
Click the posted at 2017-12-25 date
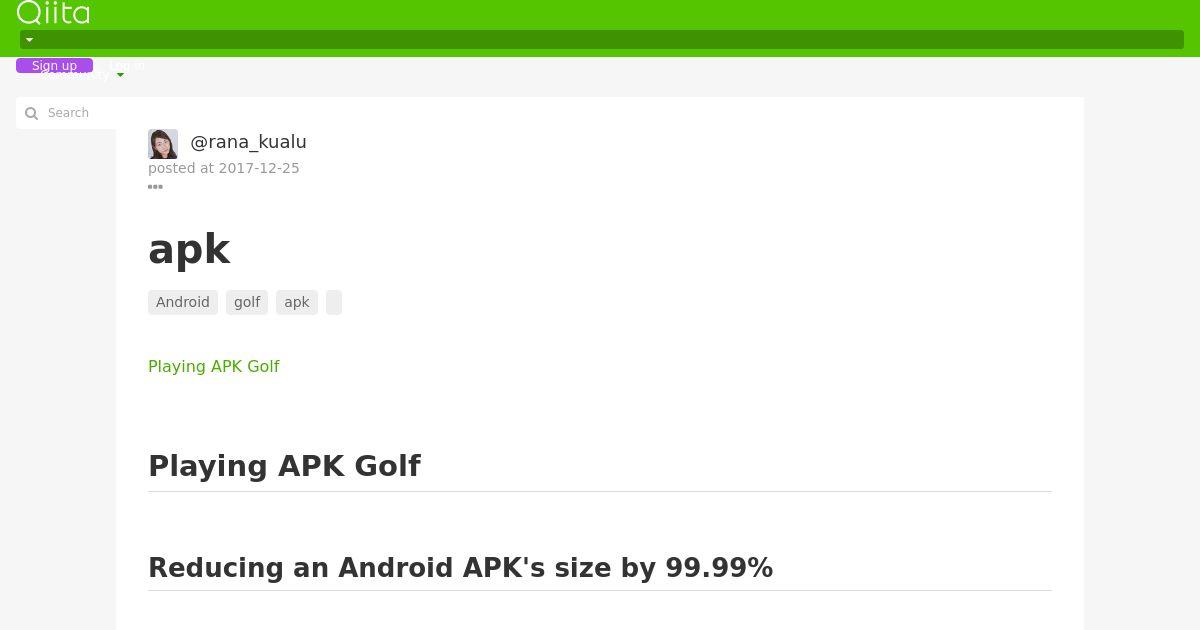(x=224, y=168)
